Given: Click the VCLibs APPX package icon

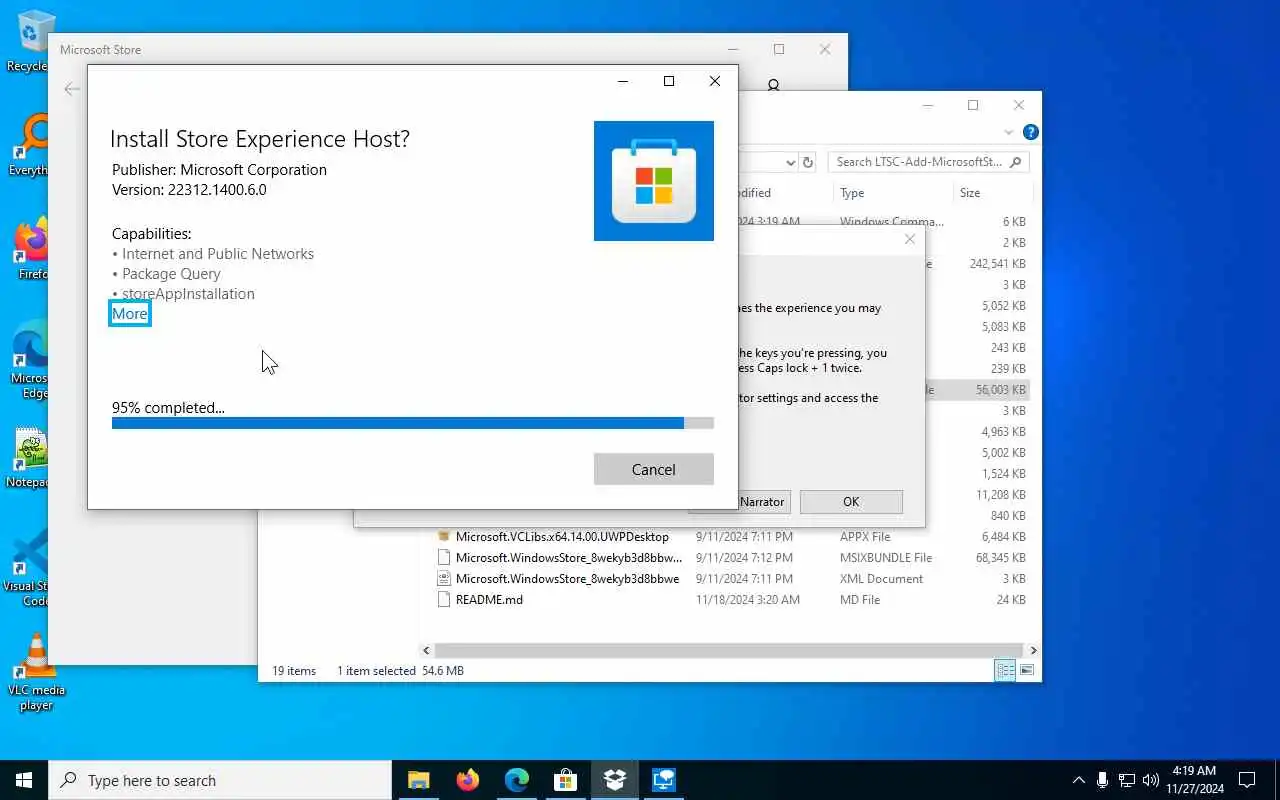Looking at the screenshot, I should pos(445,537).
